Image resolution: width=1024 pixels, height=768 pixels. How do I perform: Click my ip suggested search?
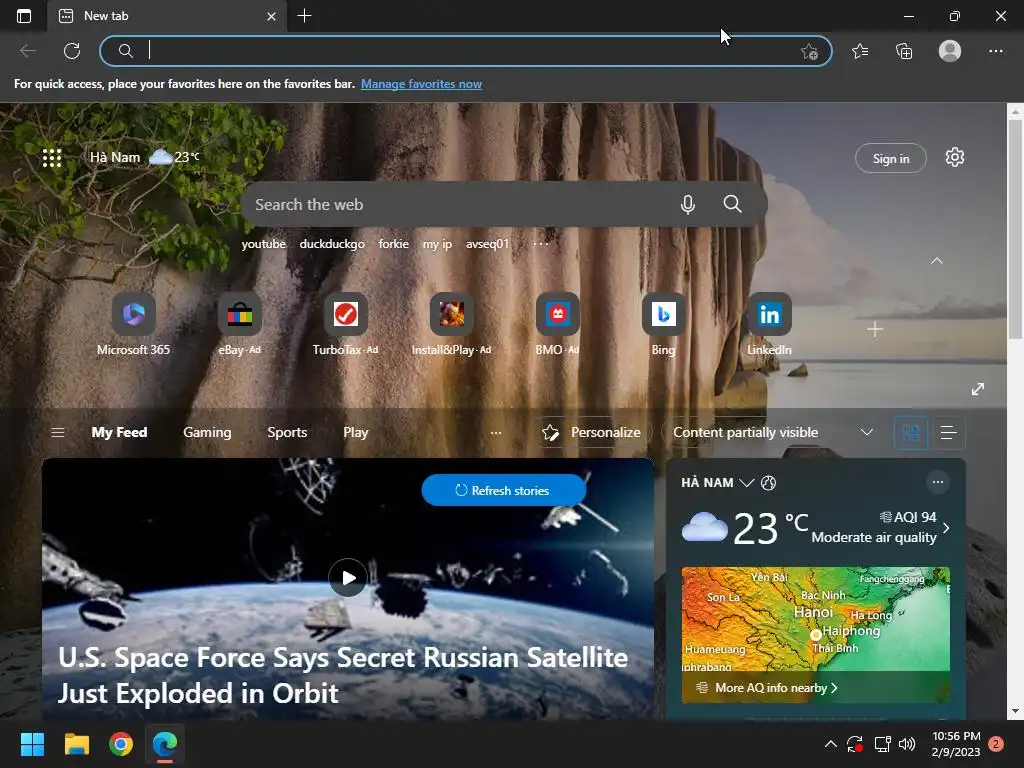point(437,244)
